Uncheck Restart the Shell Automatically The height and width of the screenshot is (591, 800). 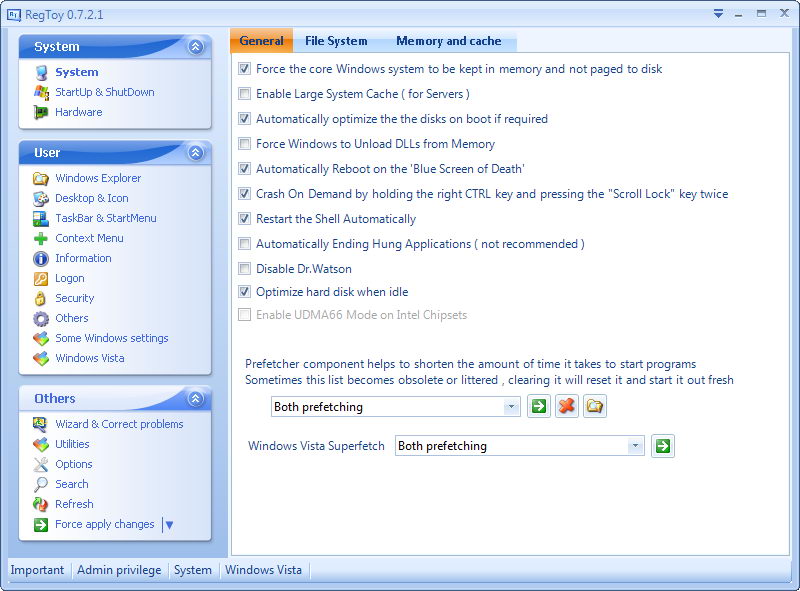(x=245, y=218)
